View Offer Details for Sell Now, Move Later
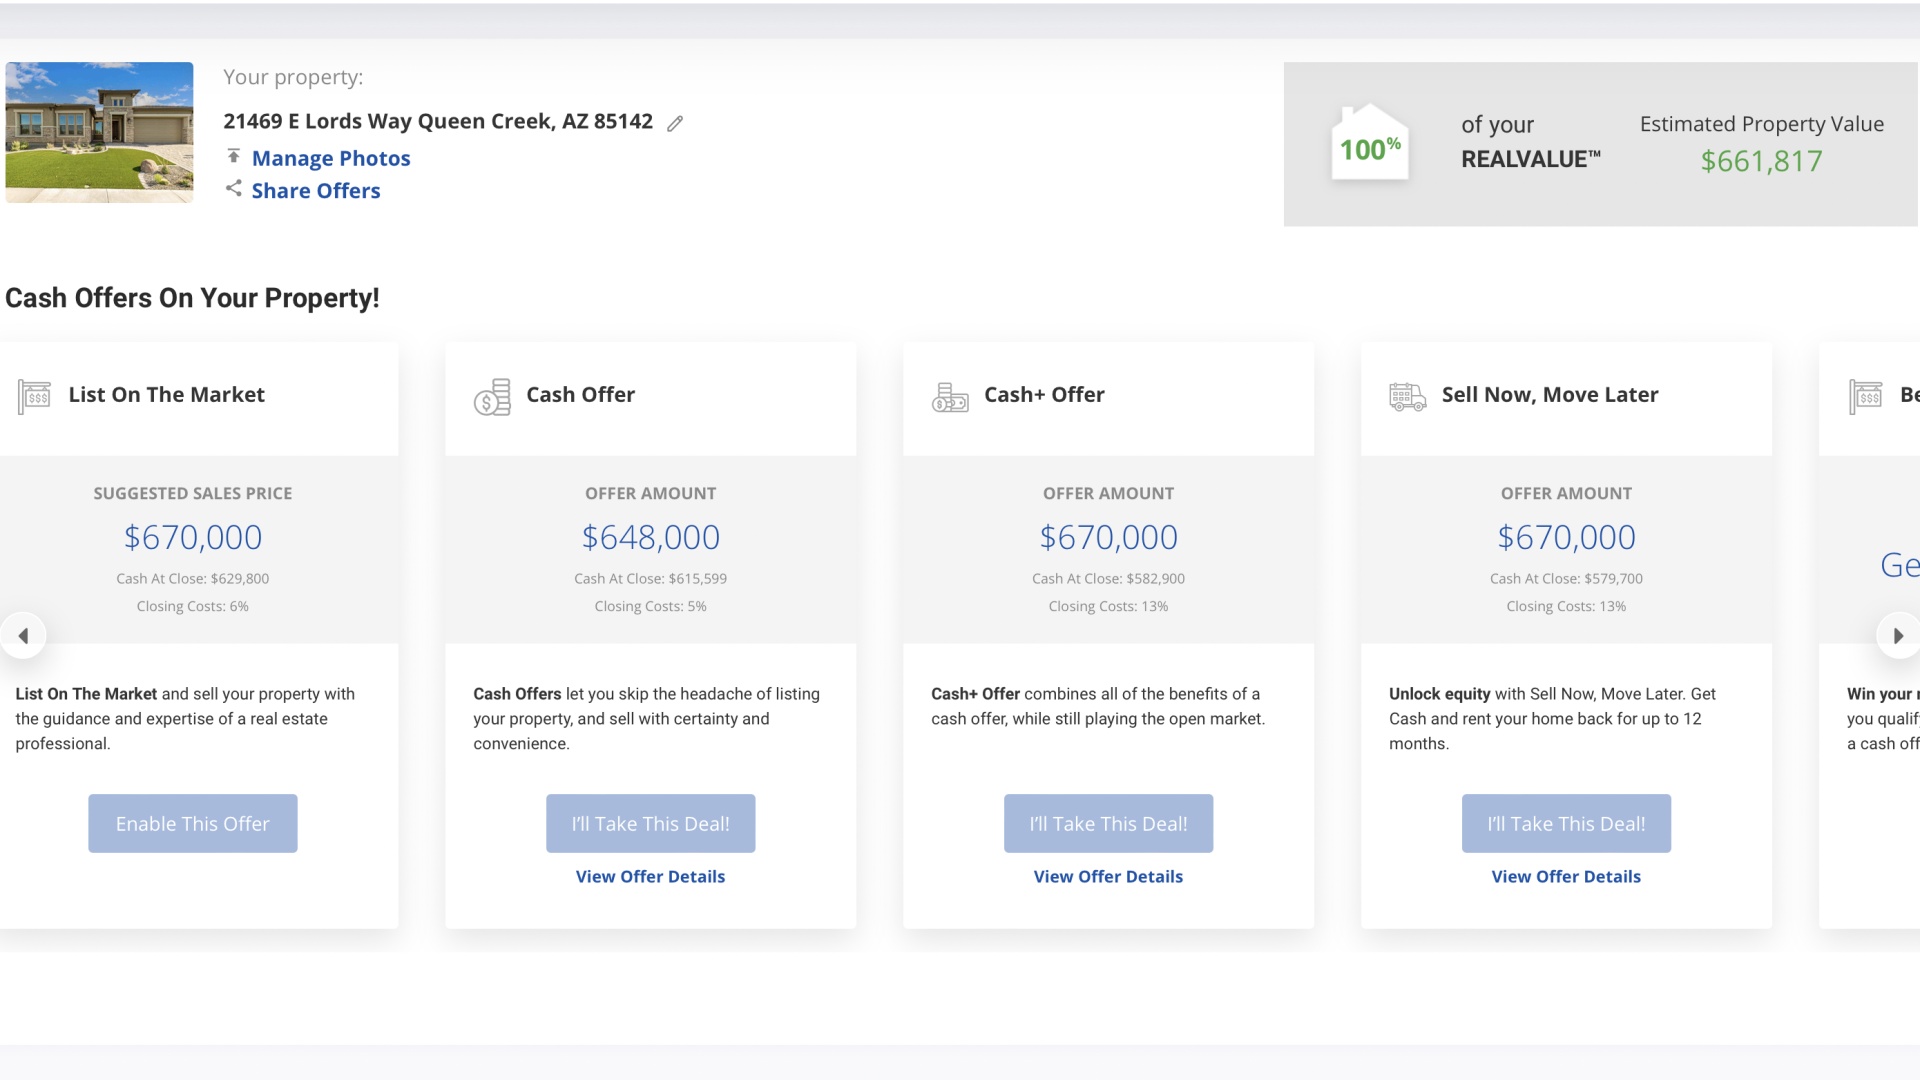The width and height of the screenshot is (1920, 1080). tap(1567, 876)
